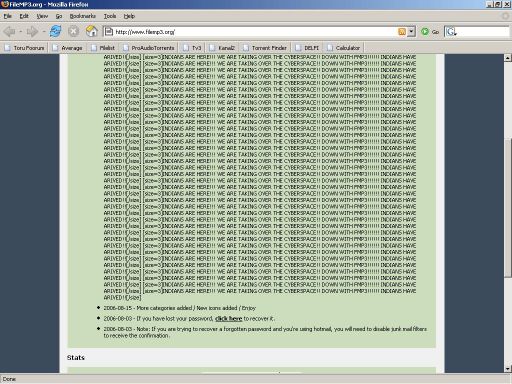Click the 'Done' status bar text
512x384 pixels.
9,379
